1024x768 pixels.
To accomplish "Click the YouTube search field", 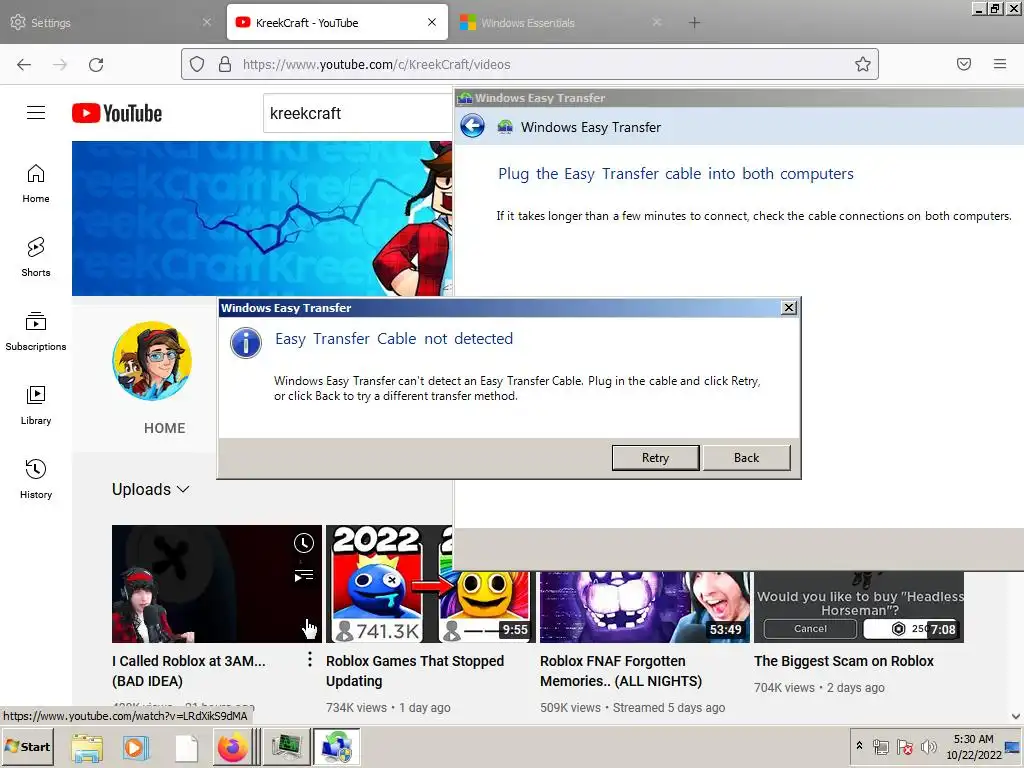I will pos(358,113).
